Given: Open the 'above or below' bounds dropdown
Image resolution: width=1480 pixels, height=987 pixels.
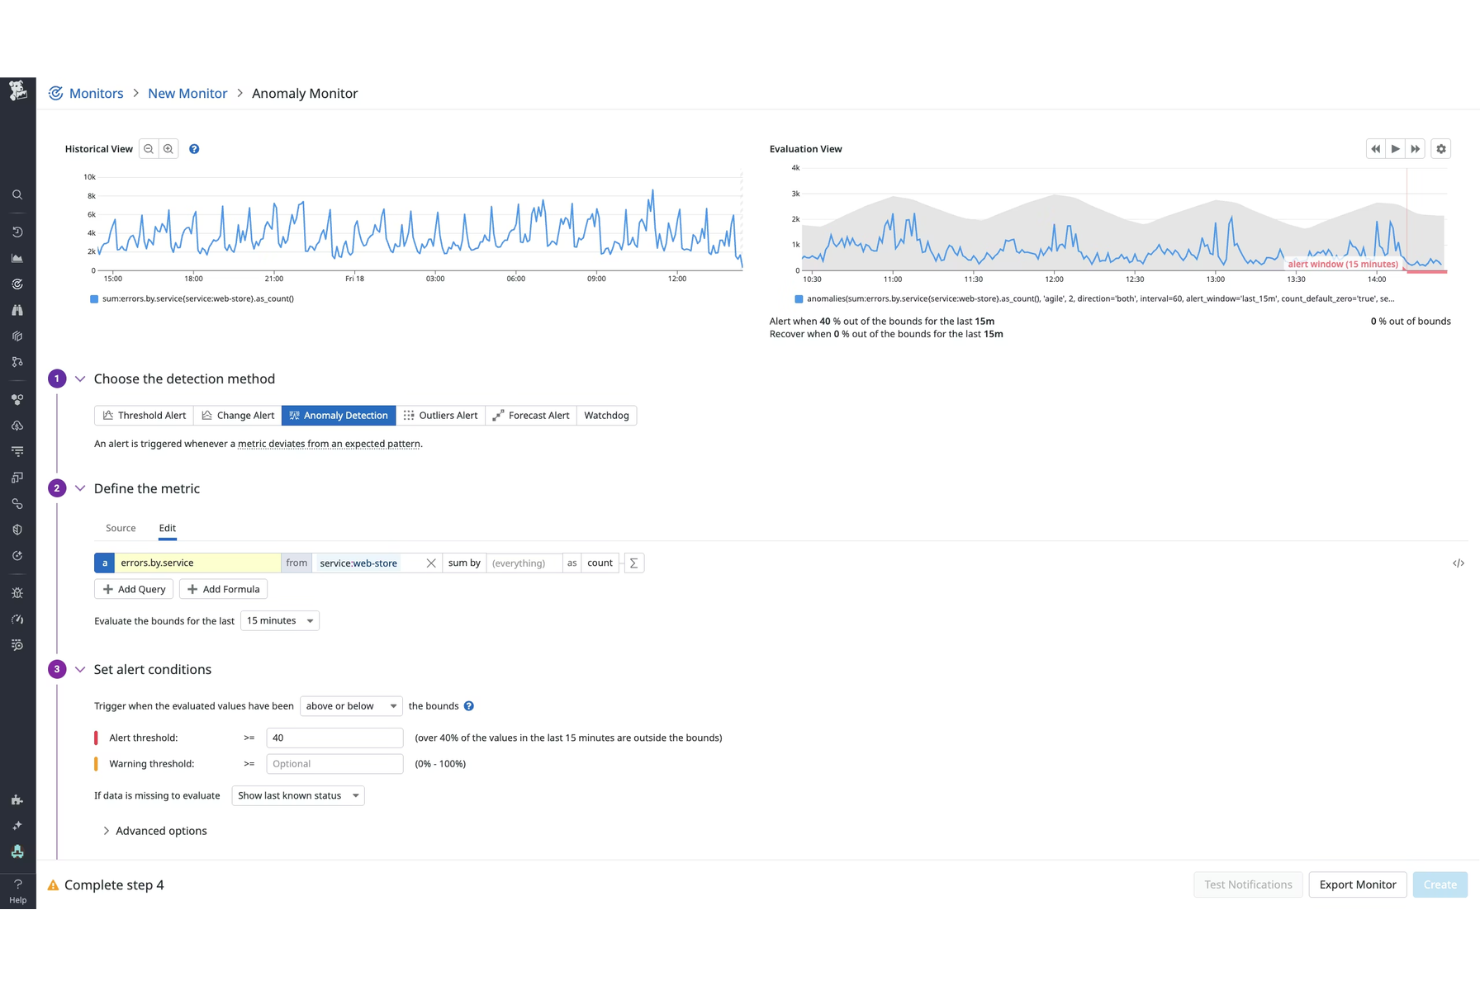Looking at the screenshot, I should pos(350,705).
